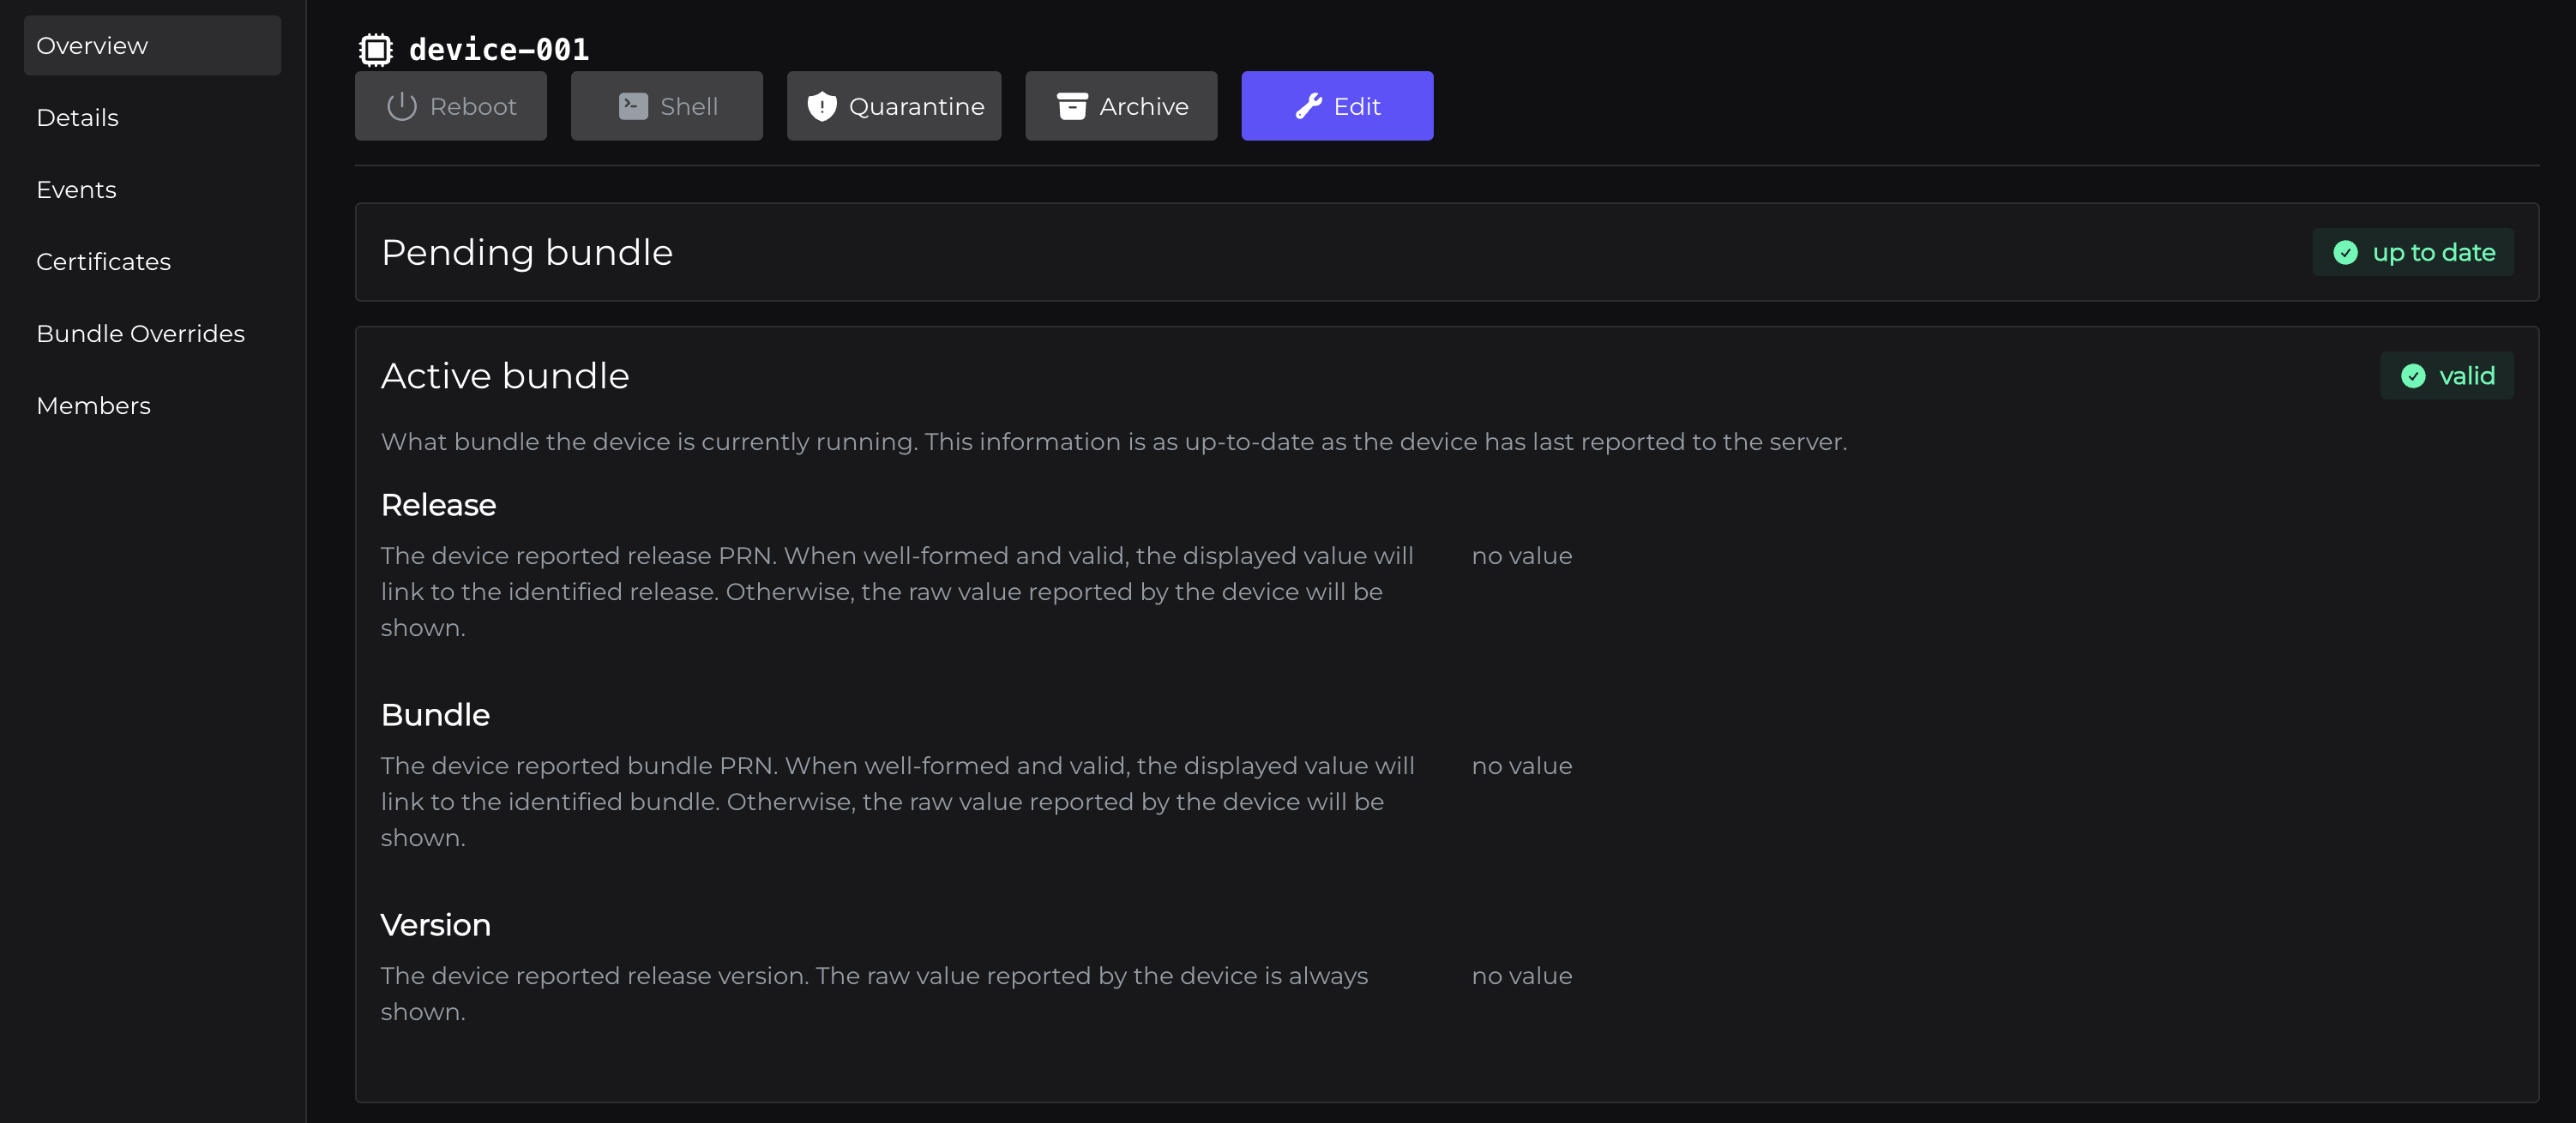Open the Events page
Image resolution: width=2576 pixels, height=1123 pixels.
(77, 190)
